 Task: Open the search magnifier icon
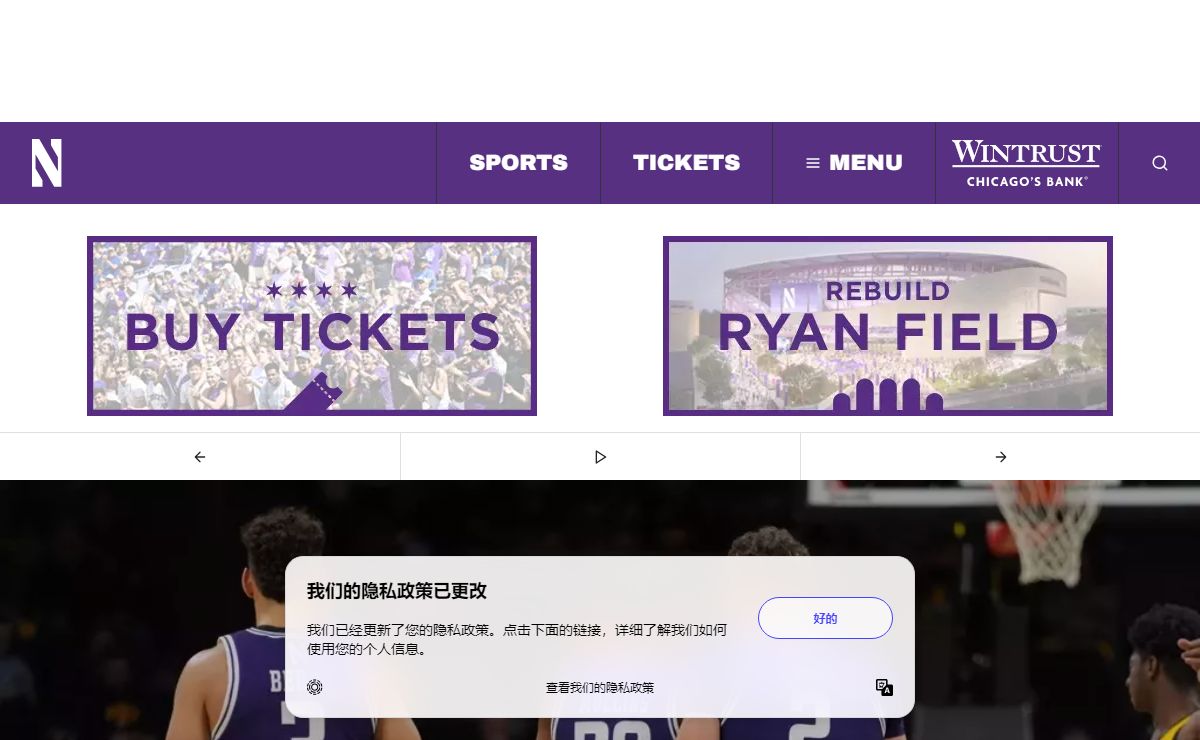(x=1160, y=163)
